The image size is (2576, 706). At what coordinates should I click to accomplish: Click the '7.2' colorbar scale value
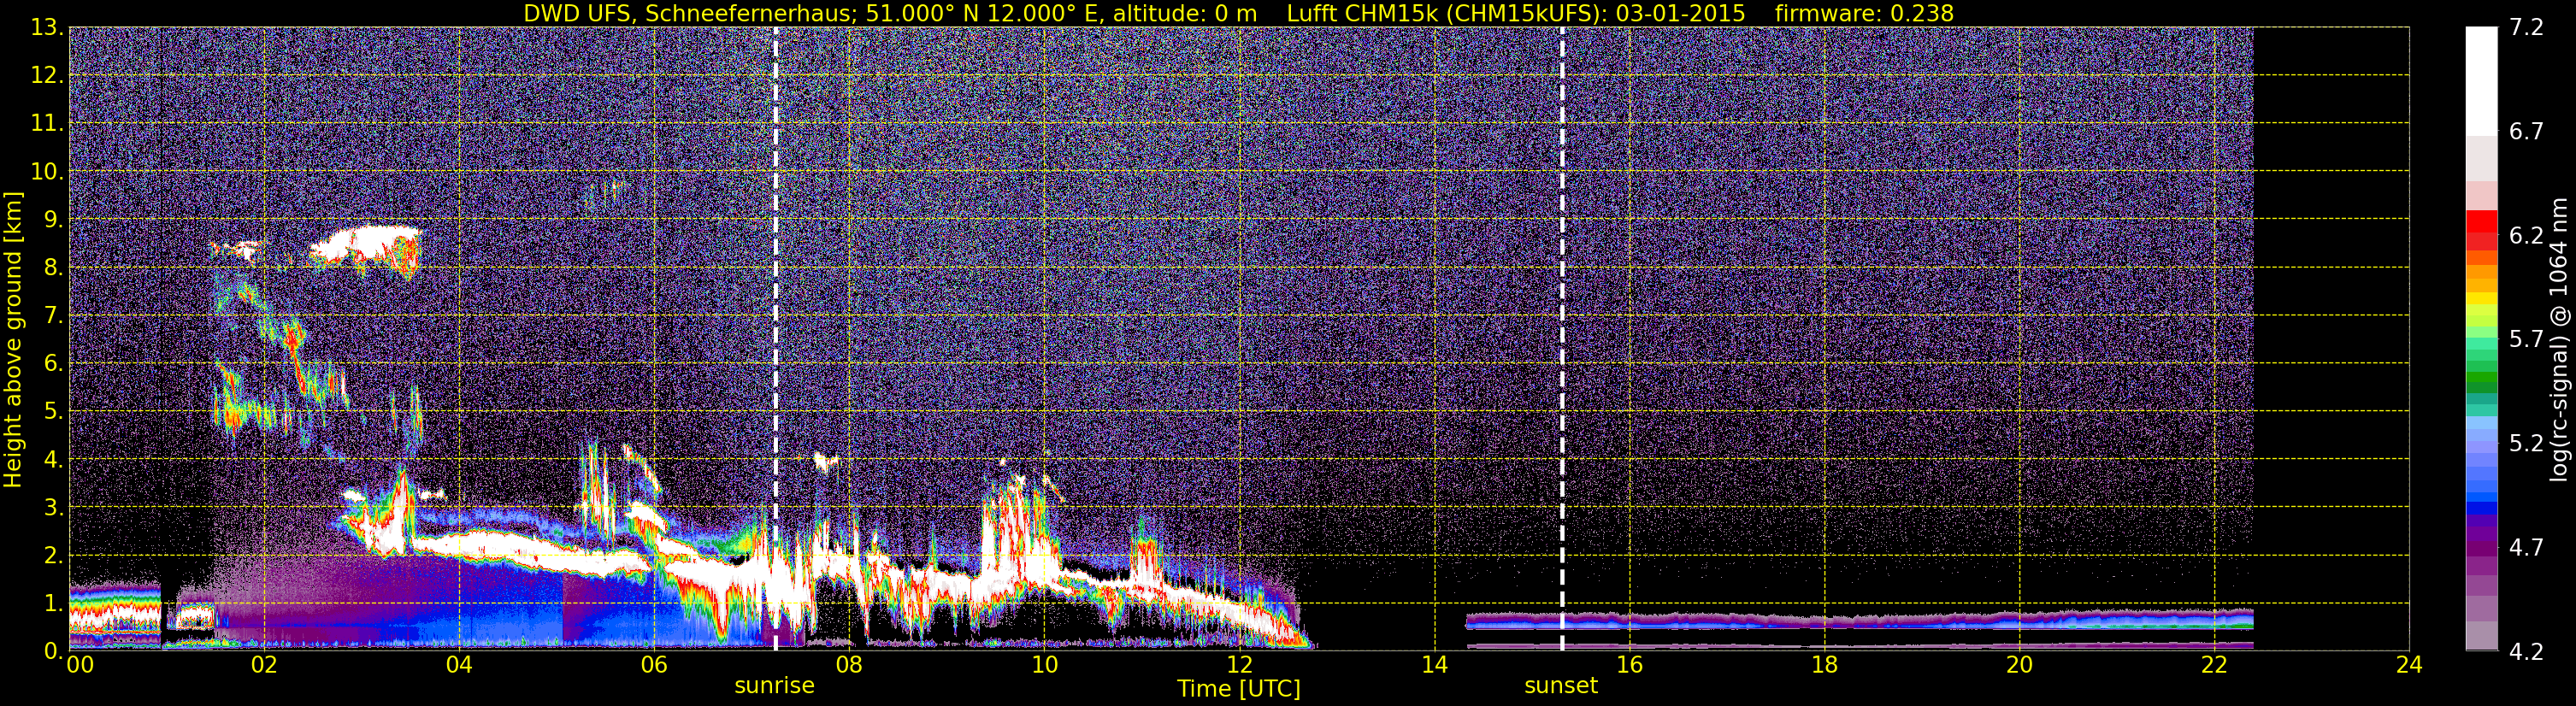(x=2526, y=28)
